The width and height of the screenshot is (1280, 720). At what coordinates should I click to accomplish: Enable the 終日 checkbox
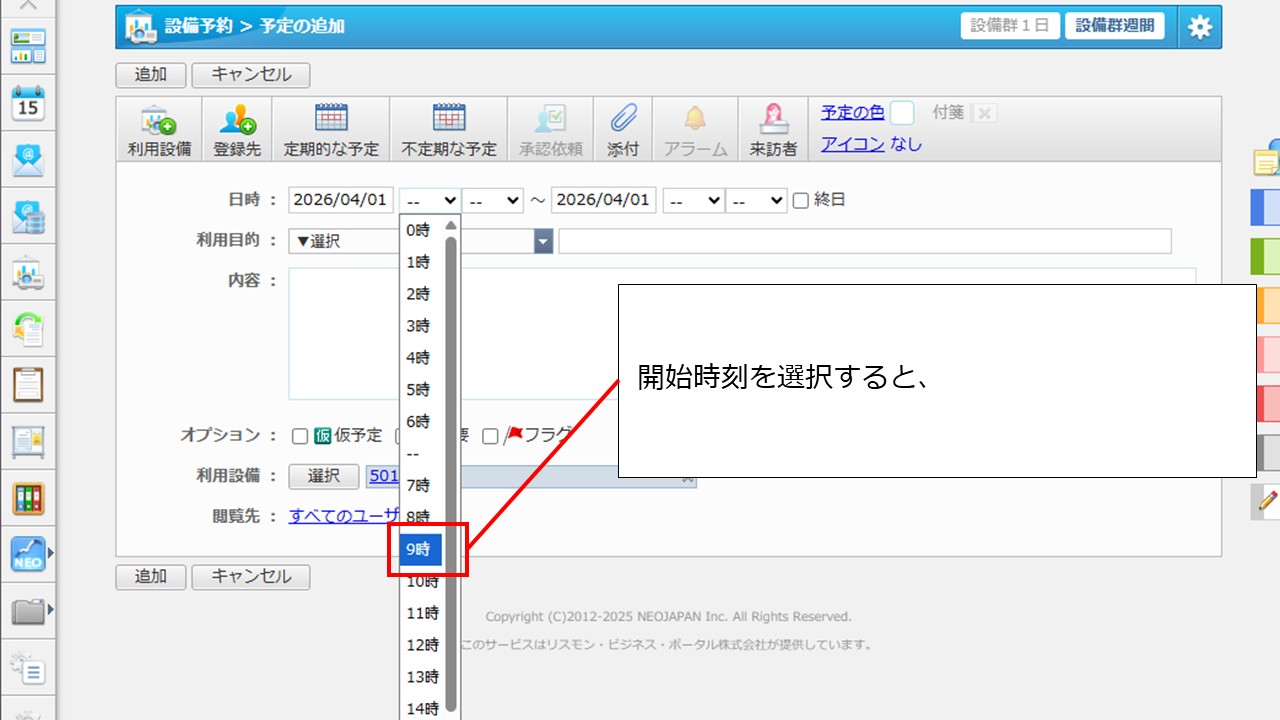point(801,200)
